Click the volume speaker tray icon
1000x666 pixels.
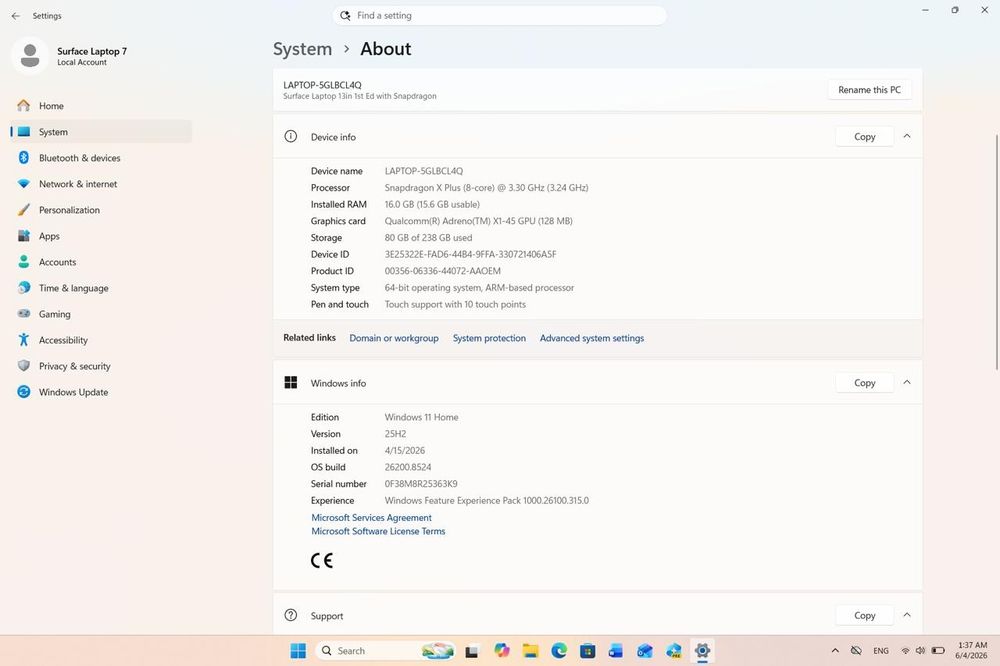(x=920, y=651)
